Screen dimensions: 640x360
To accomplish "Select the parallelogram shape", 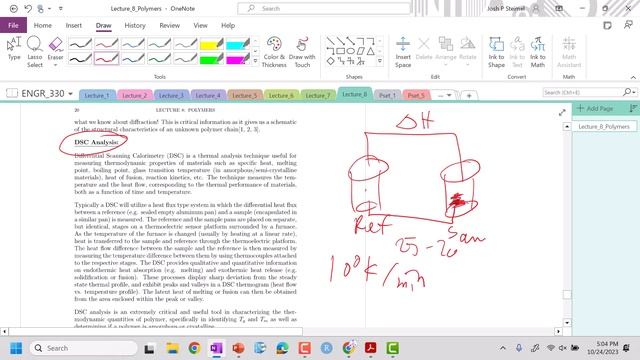I will click(x=360, y=51).
